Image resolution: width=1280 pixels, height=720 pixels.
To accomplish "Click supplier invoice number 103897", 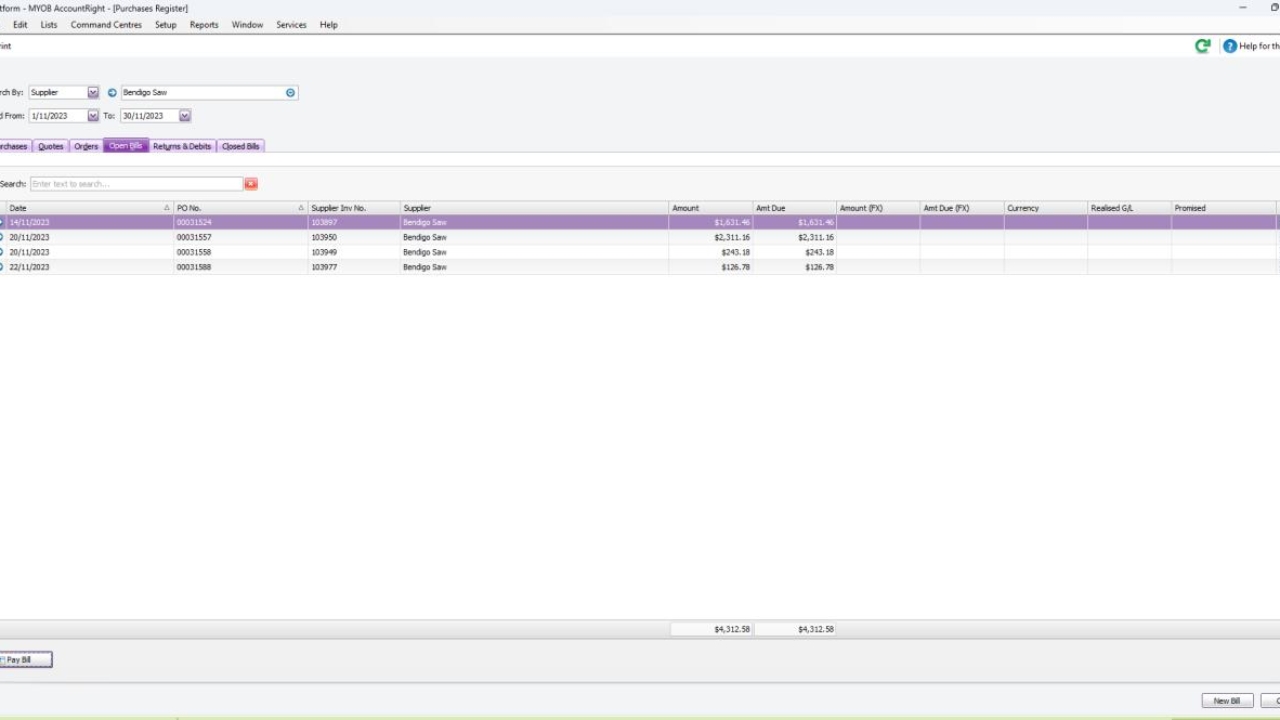I will [x=324, y=223].
